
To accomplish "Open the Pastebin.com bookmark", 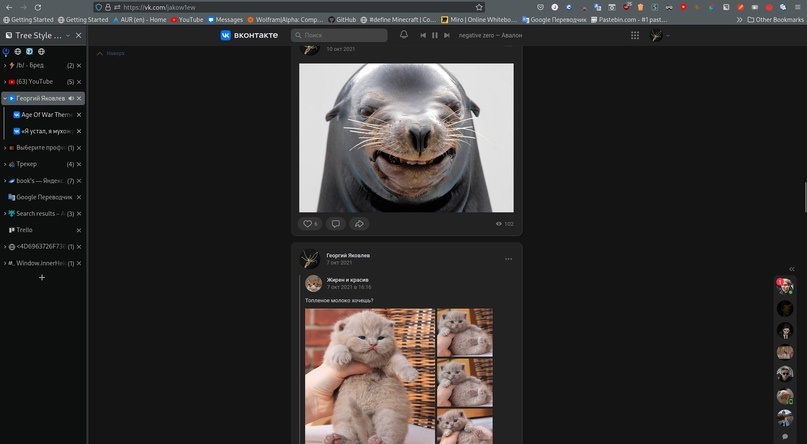I will click(x=629, y=20).
